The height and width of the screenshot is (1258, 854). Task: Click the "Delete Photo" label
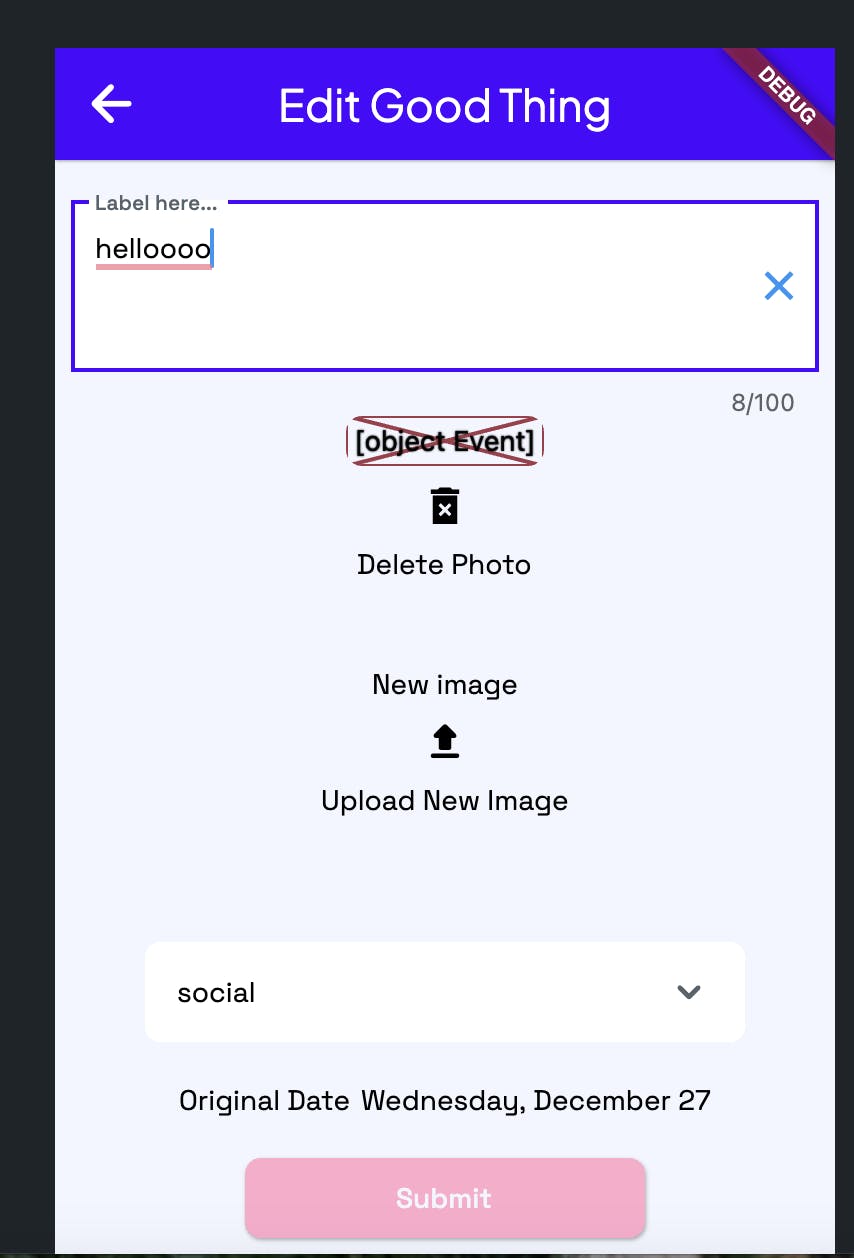click(x=444, y=565)
